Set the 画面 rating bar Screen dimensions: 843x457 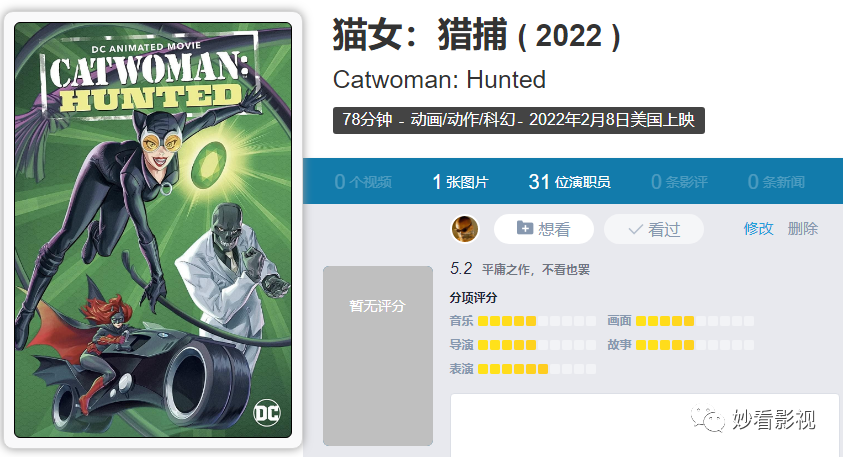point(695,321)
